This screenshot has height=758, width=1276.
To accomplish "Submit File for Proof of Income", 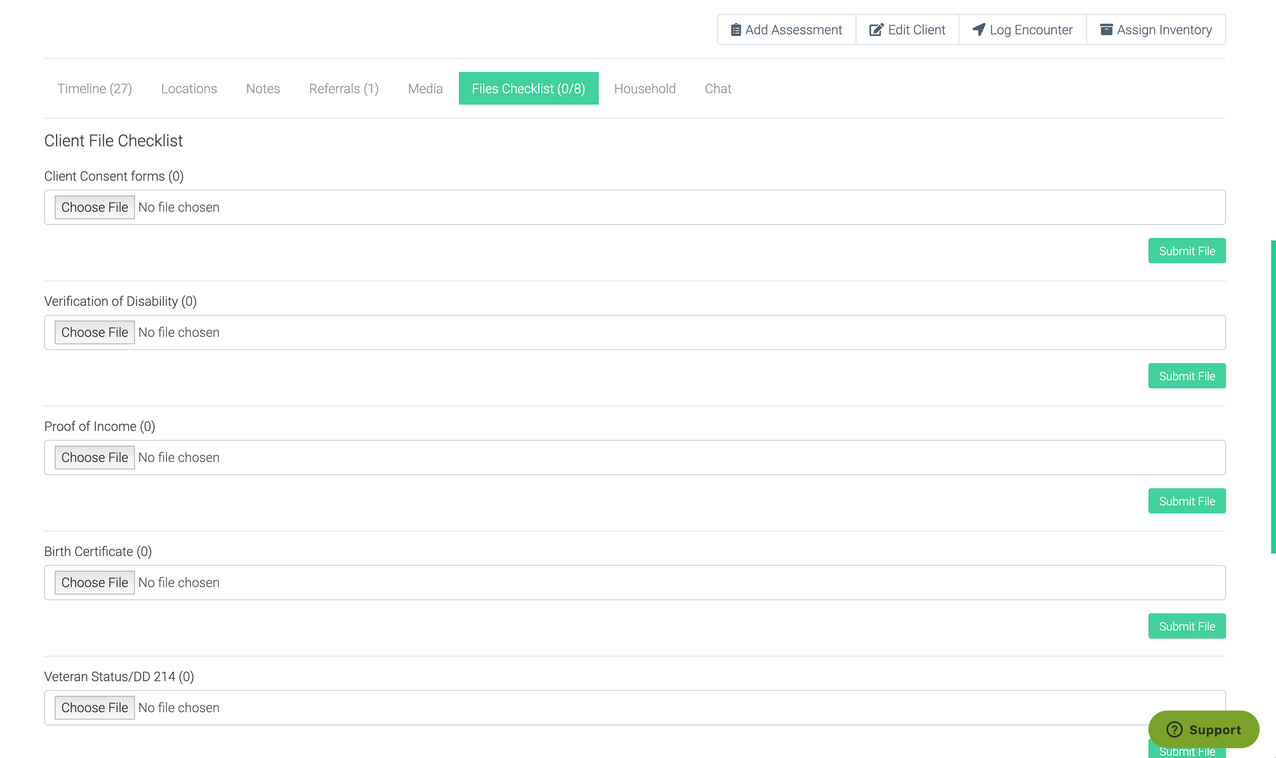I will (x=1187, y=501).
